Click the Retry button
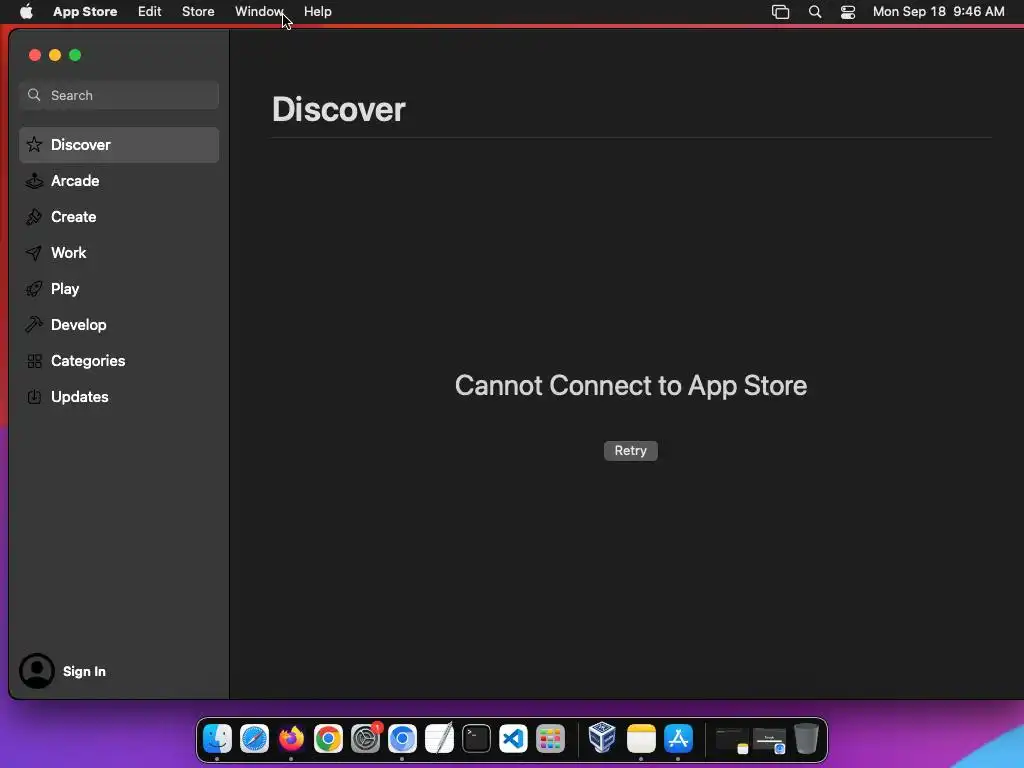 630,451
